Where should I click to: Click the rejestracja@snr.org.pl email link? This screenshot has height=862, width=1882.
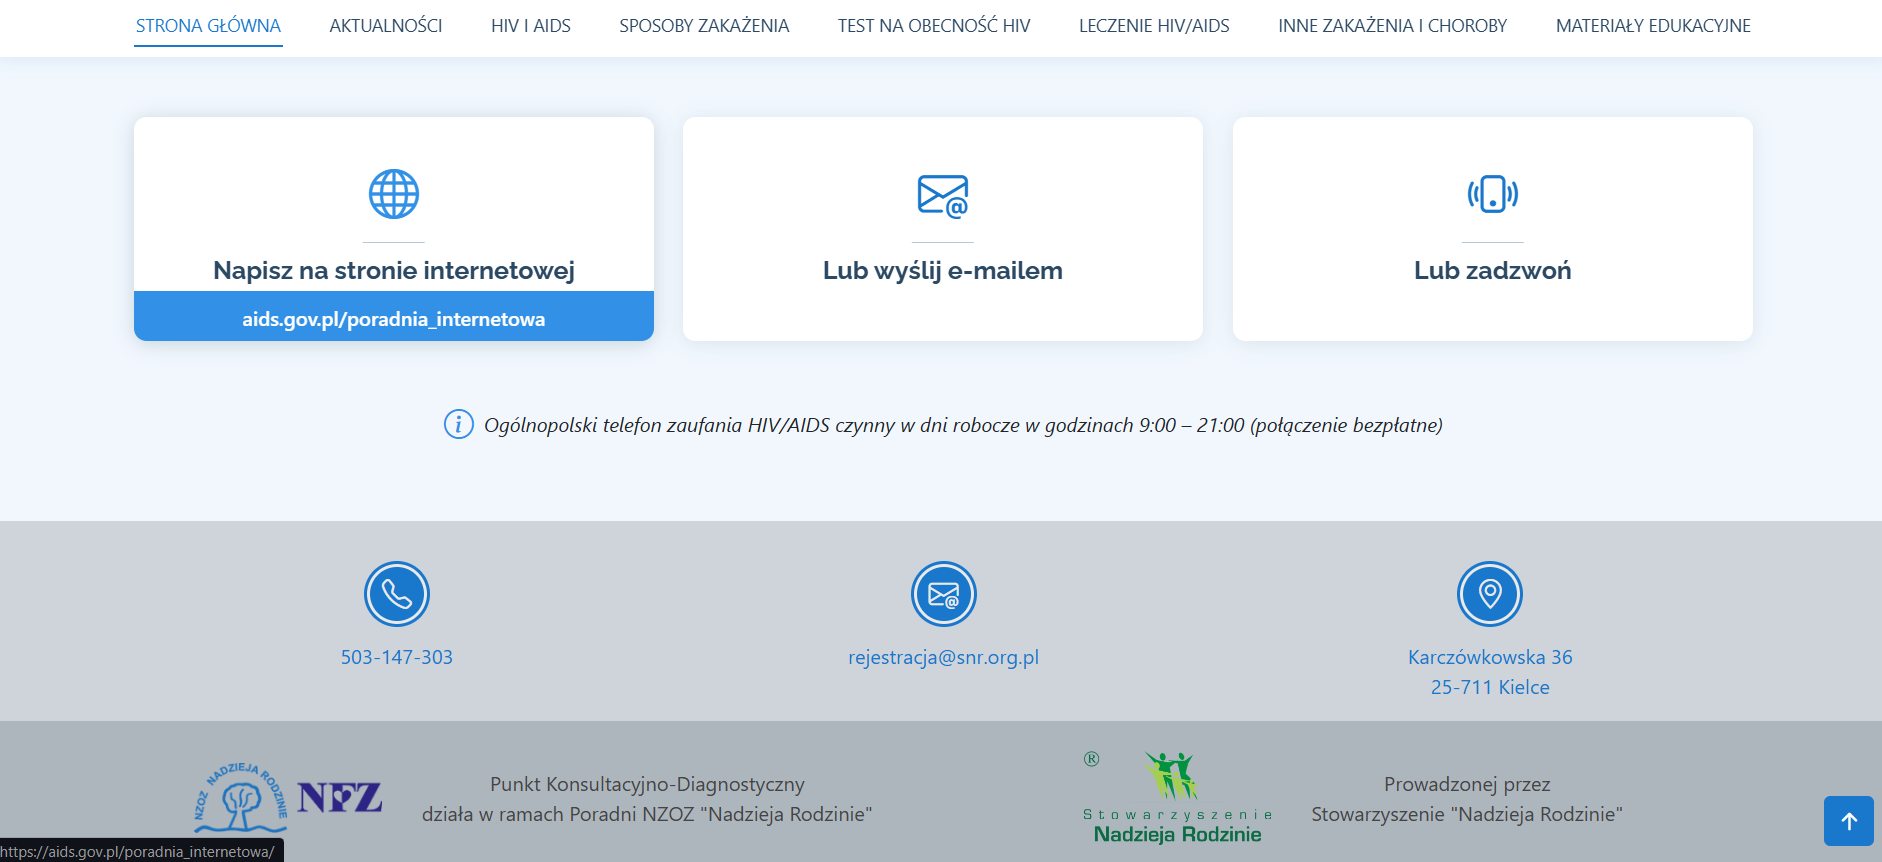click(943, 657)
